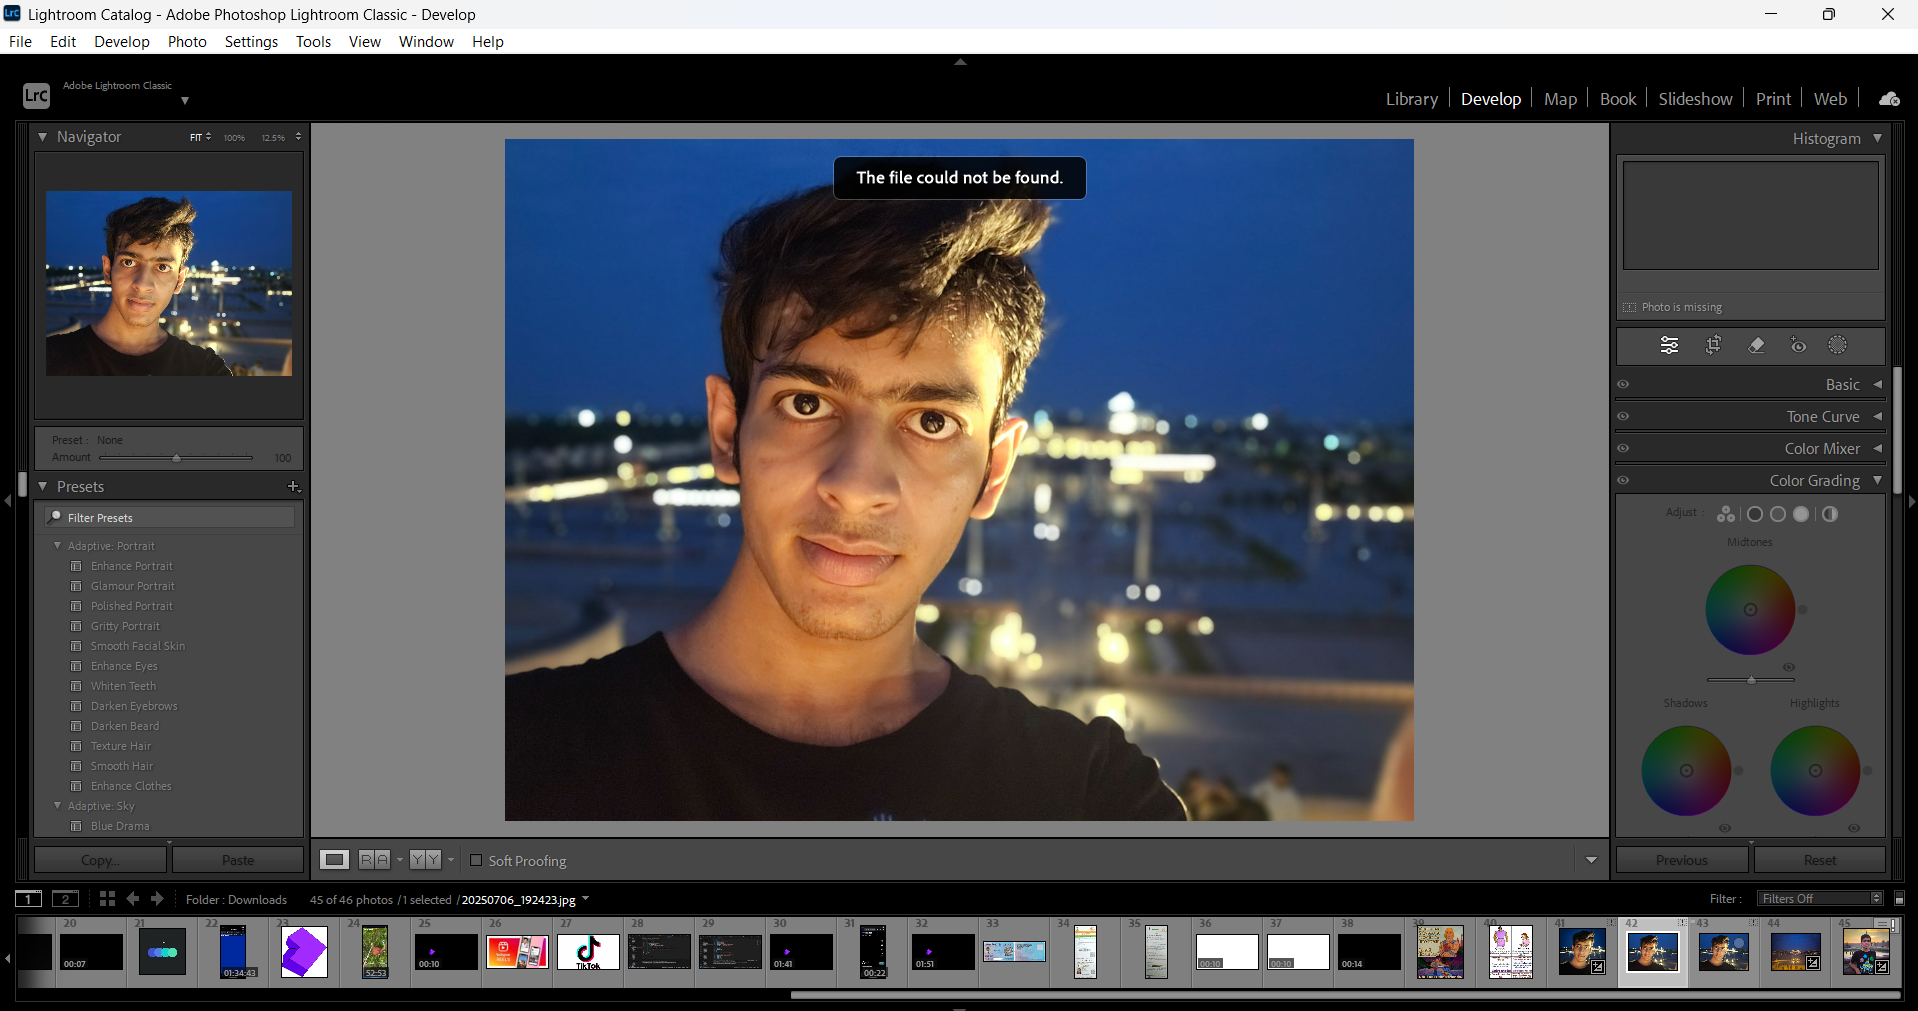Viewport: 1918px width, 1011px height.
Task: Toggle shadows wheel eye preview
Action: coord(1725,828)
